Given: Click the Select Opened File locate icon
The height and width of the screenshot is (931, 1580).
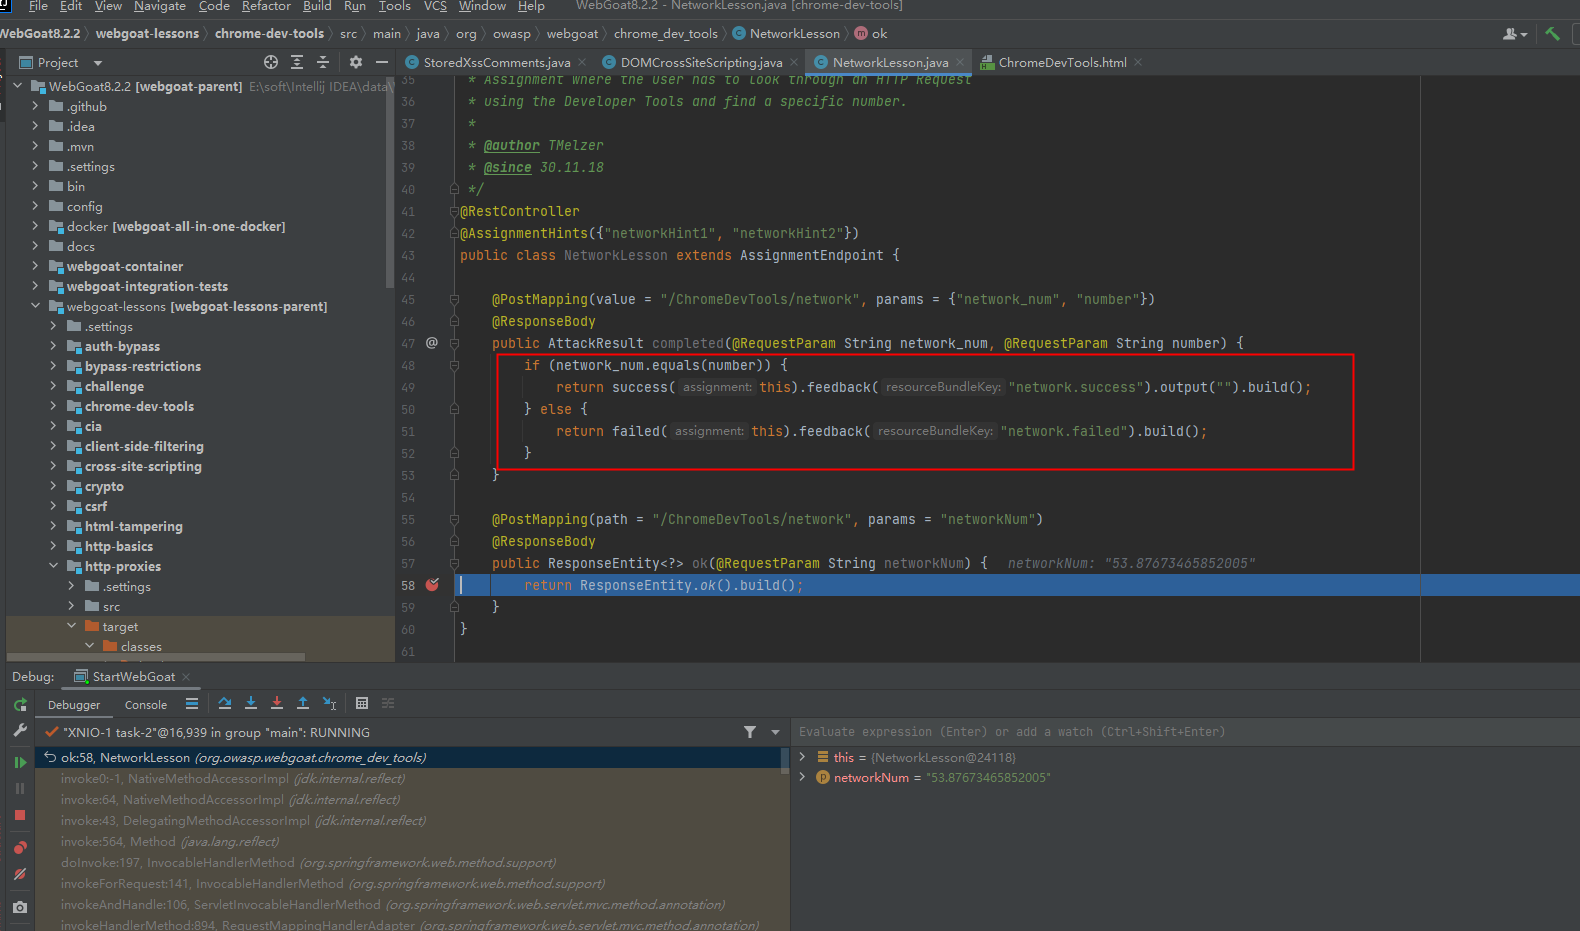Looking at the screenshot, I should 271,62.
